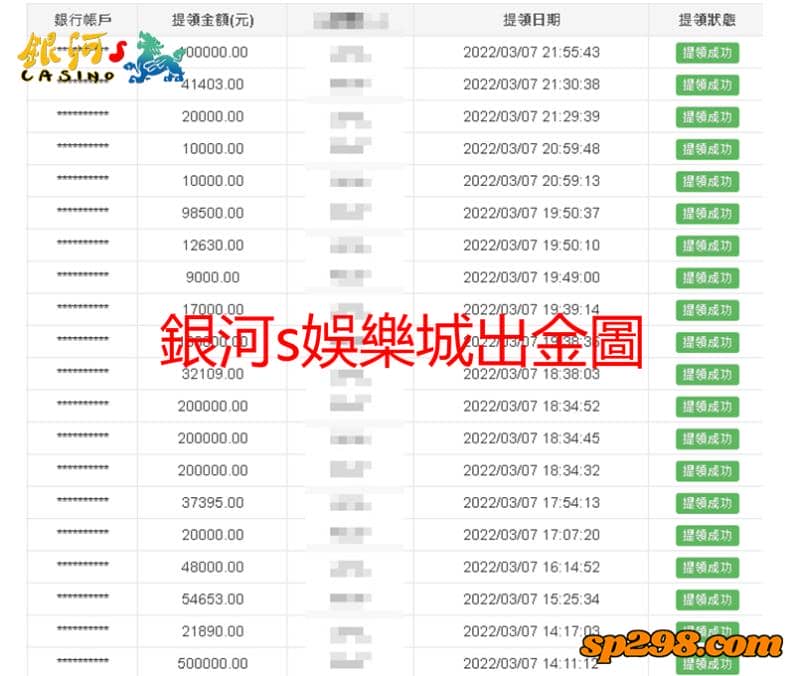
Task: Click 提領成功 badge for the 18:34:32 row
Action: coord(707,471)
